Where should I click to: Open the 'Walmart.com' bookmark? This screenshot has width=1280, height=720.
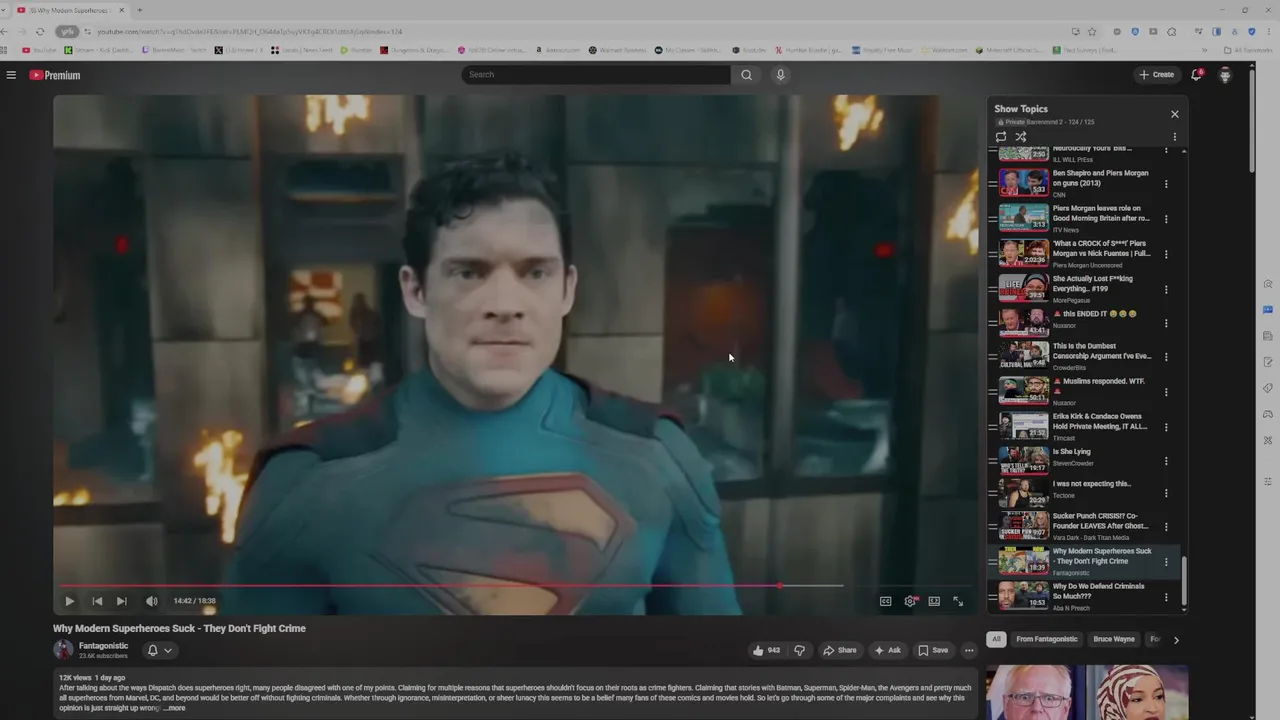pyautogui.click(x=945, y=50)
